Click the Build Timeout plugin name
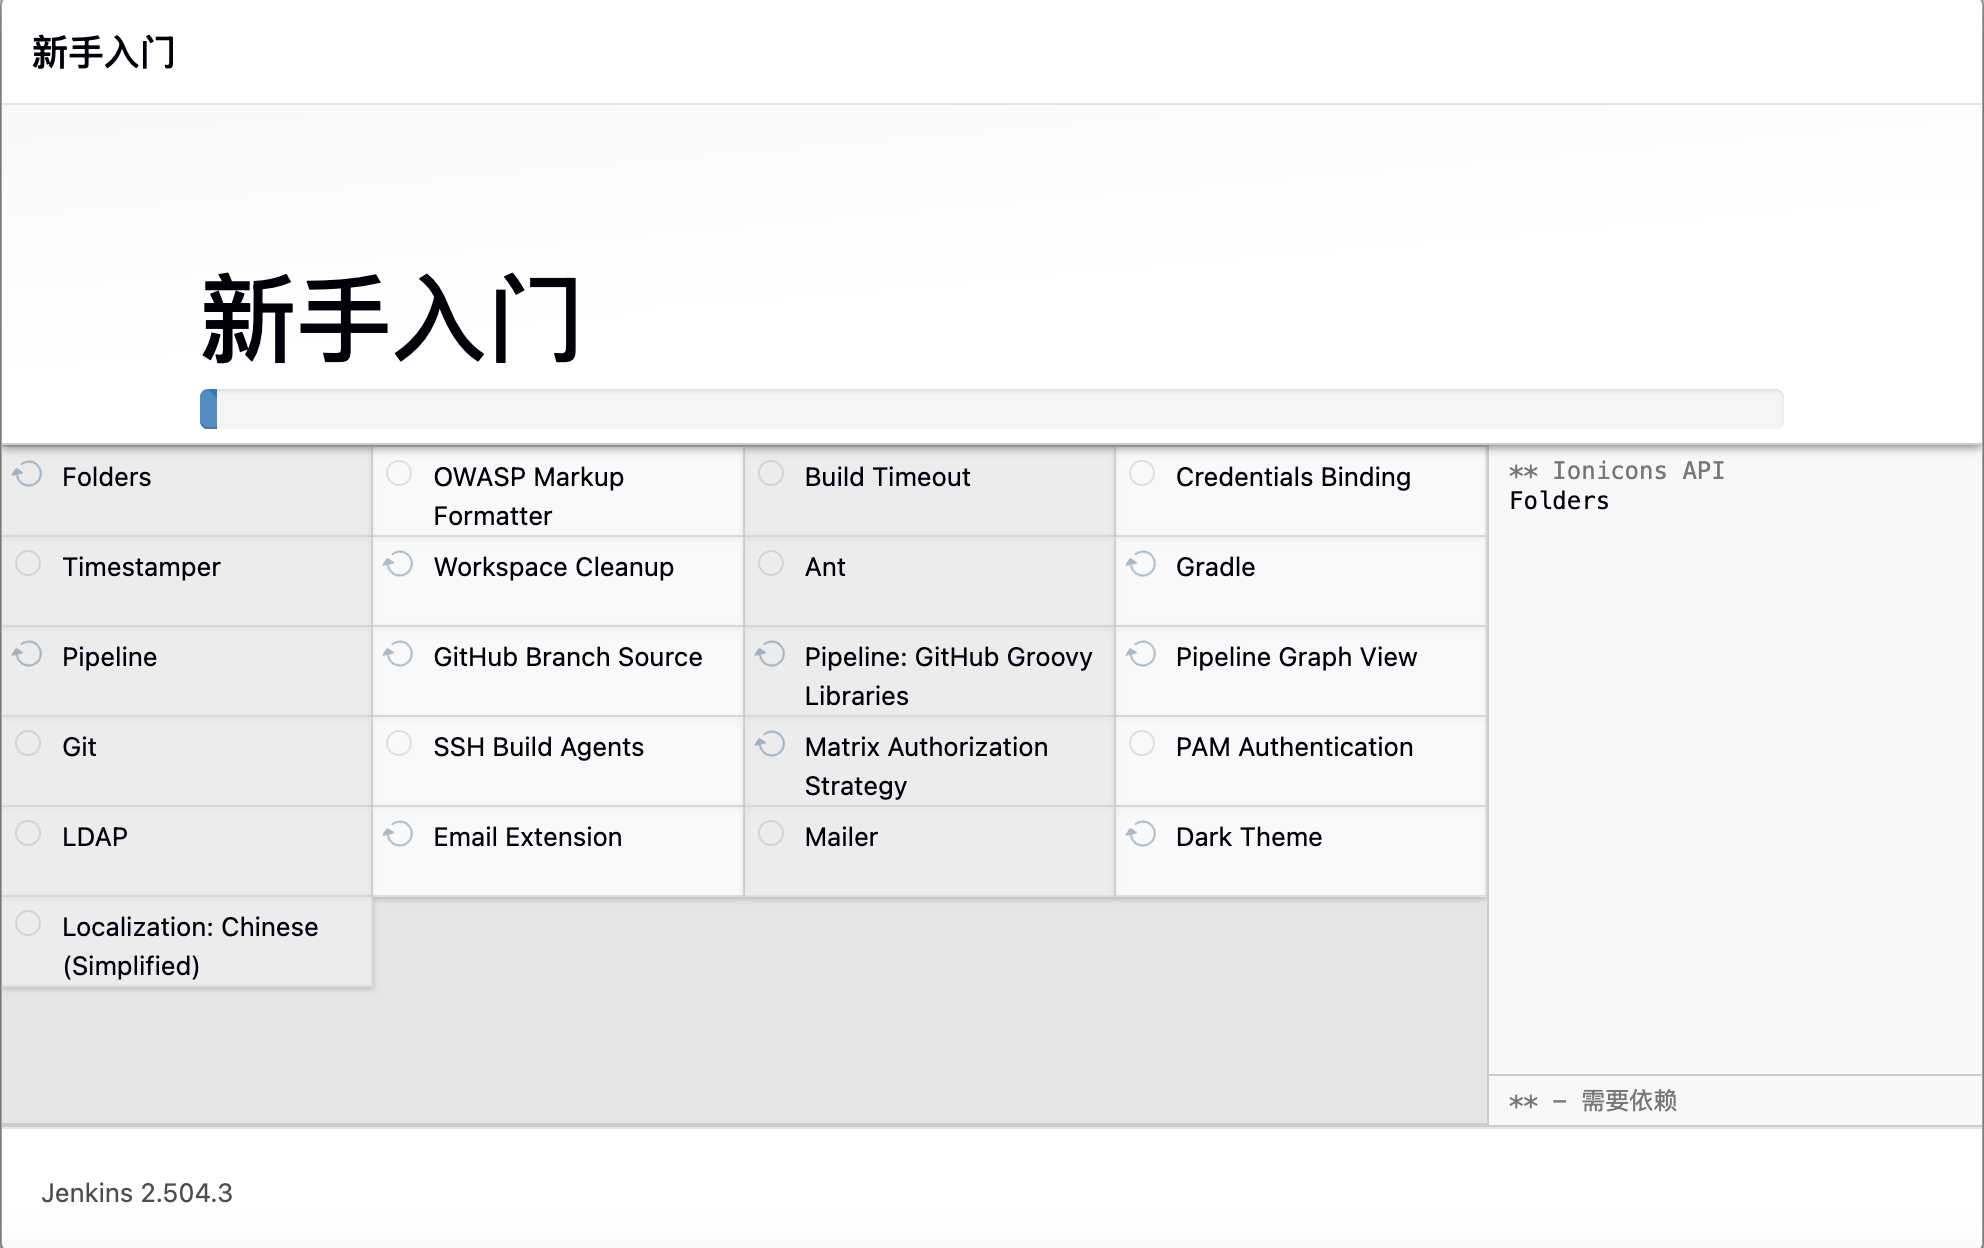1984x1248 pixels. 888,477
